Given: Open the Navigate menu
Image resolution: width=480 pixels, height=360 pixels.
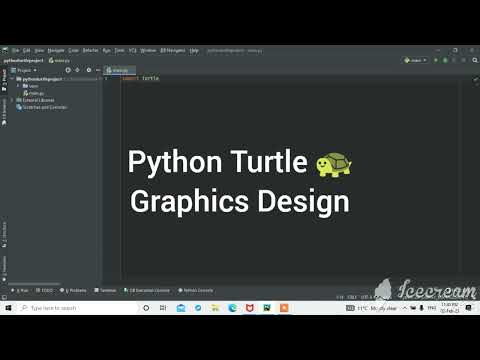Looking at the screenshot, I should pos(56,51).
